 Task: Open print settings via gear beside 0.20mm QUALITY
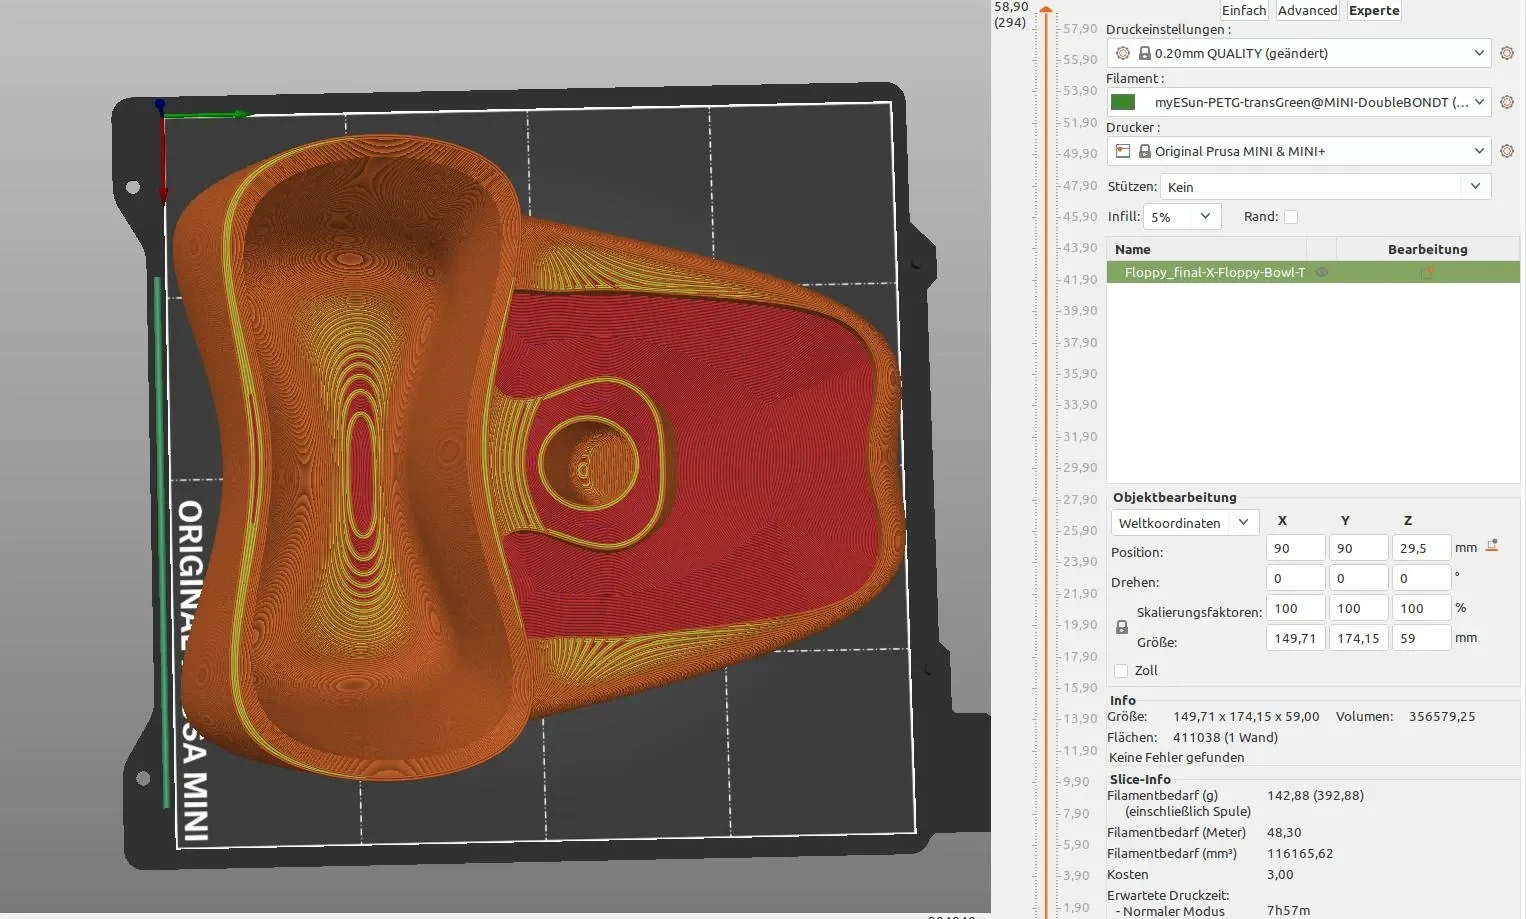click(1507, 53)
